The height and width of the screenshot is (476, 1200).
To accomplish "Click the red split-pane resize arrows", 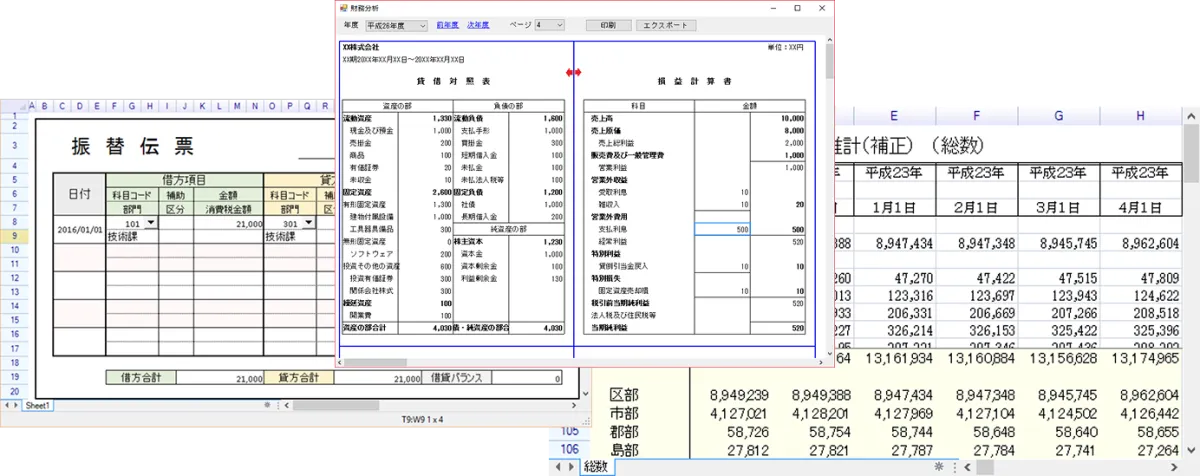I will click(x=574, y=73).
